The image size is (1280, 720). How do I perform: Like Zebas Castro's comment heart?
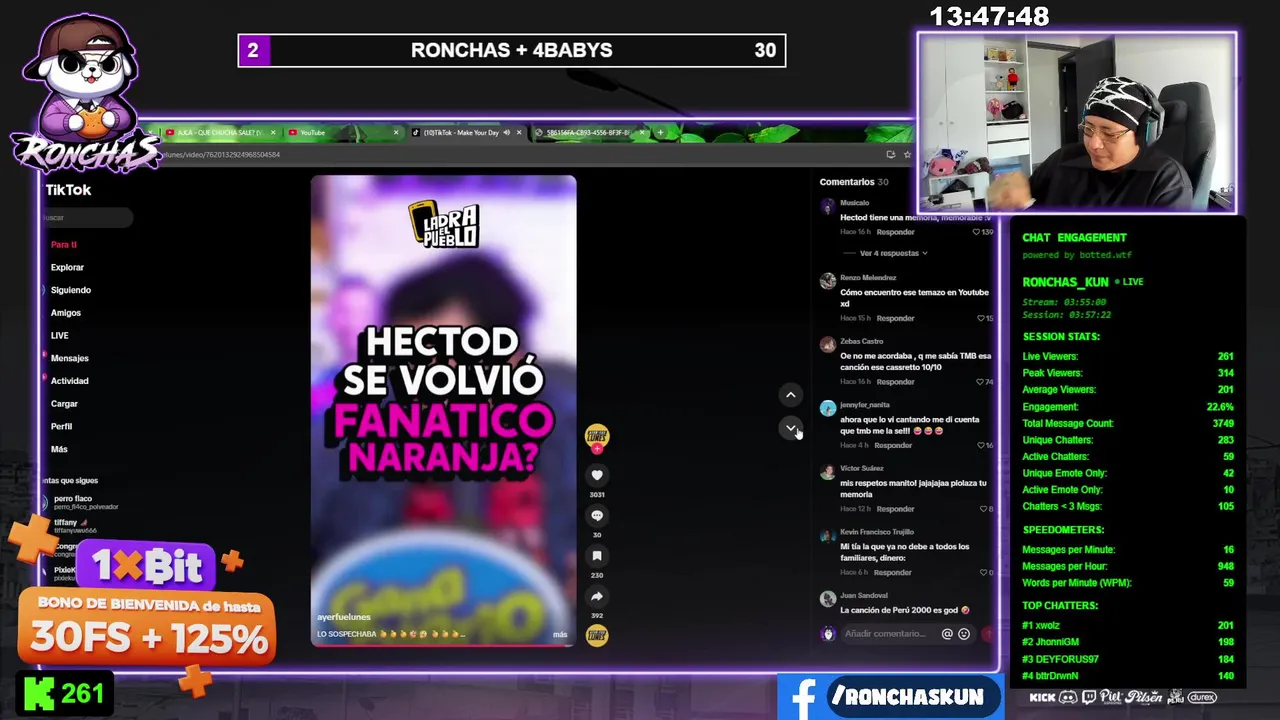point(981,382)
